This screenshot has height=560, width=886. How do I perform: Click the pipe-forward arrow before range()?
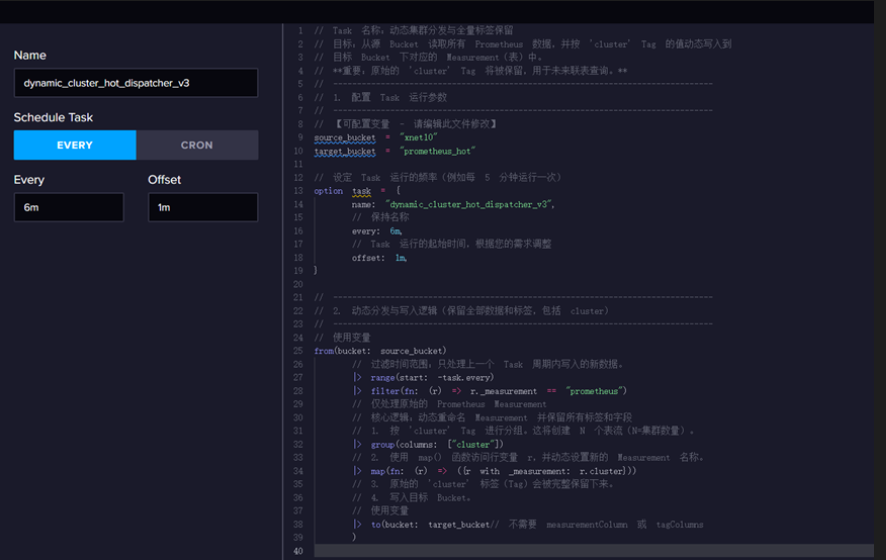pyautogui.click(x=357, y=377)
